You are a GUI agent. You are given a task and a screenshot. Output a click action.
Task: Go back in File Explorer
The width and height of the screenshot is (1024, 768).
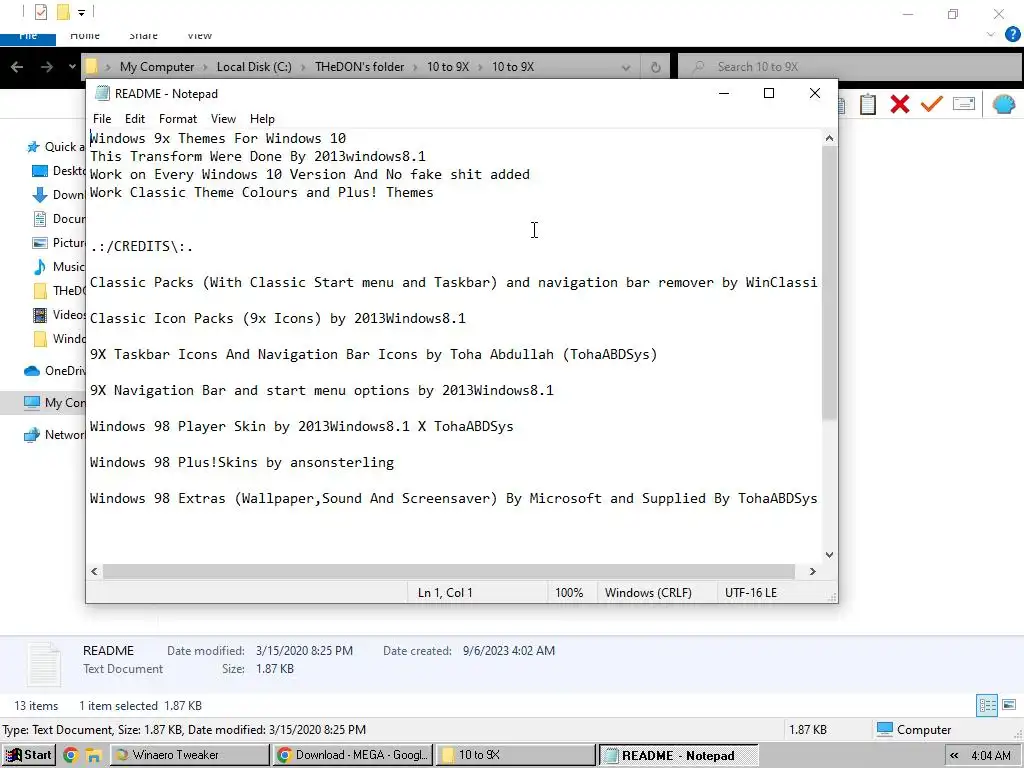point(17,67)
